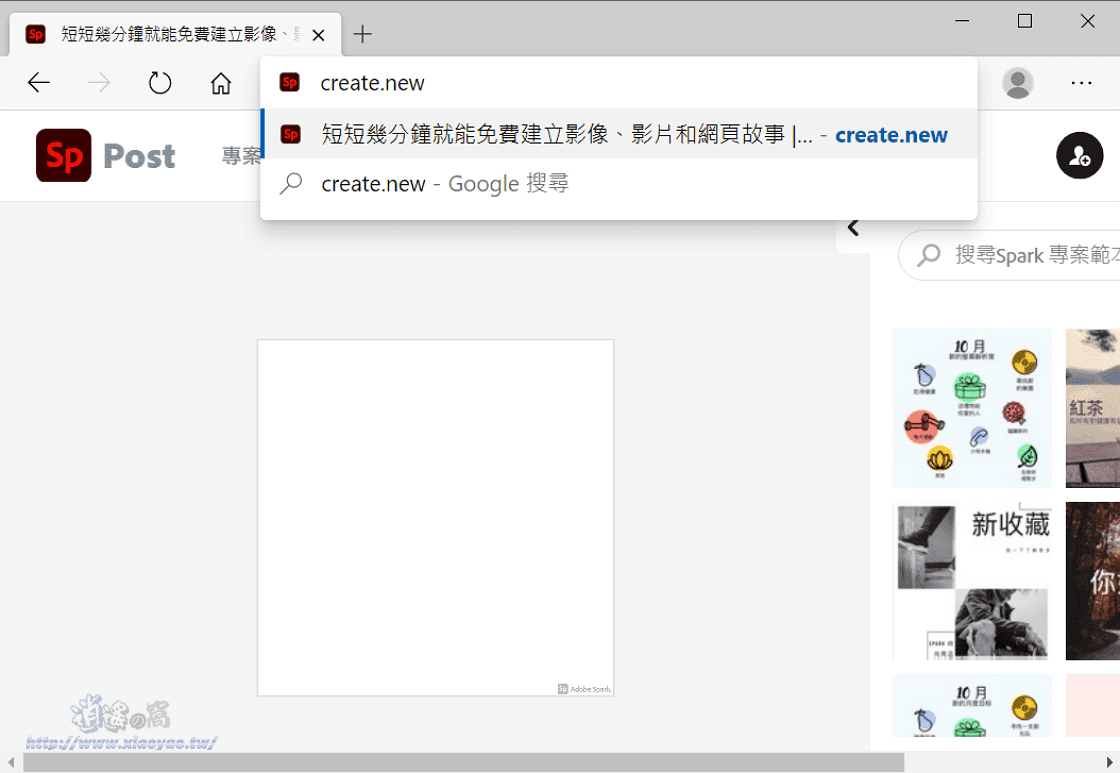
Task: Click the magnifier icon in Spark search
Action: pyautogui.click(x=929, y=255)
